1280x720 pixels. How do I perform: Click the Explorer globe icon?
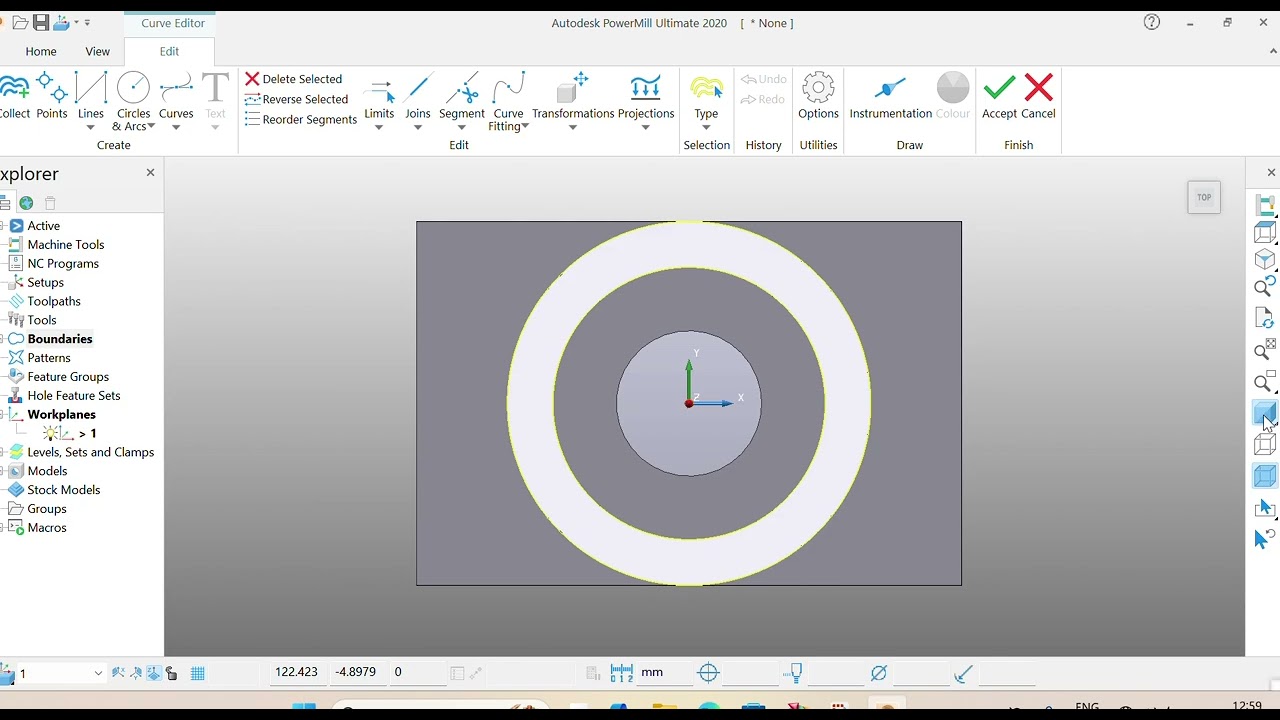26,203
